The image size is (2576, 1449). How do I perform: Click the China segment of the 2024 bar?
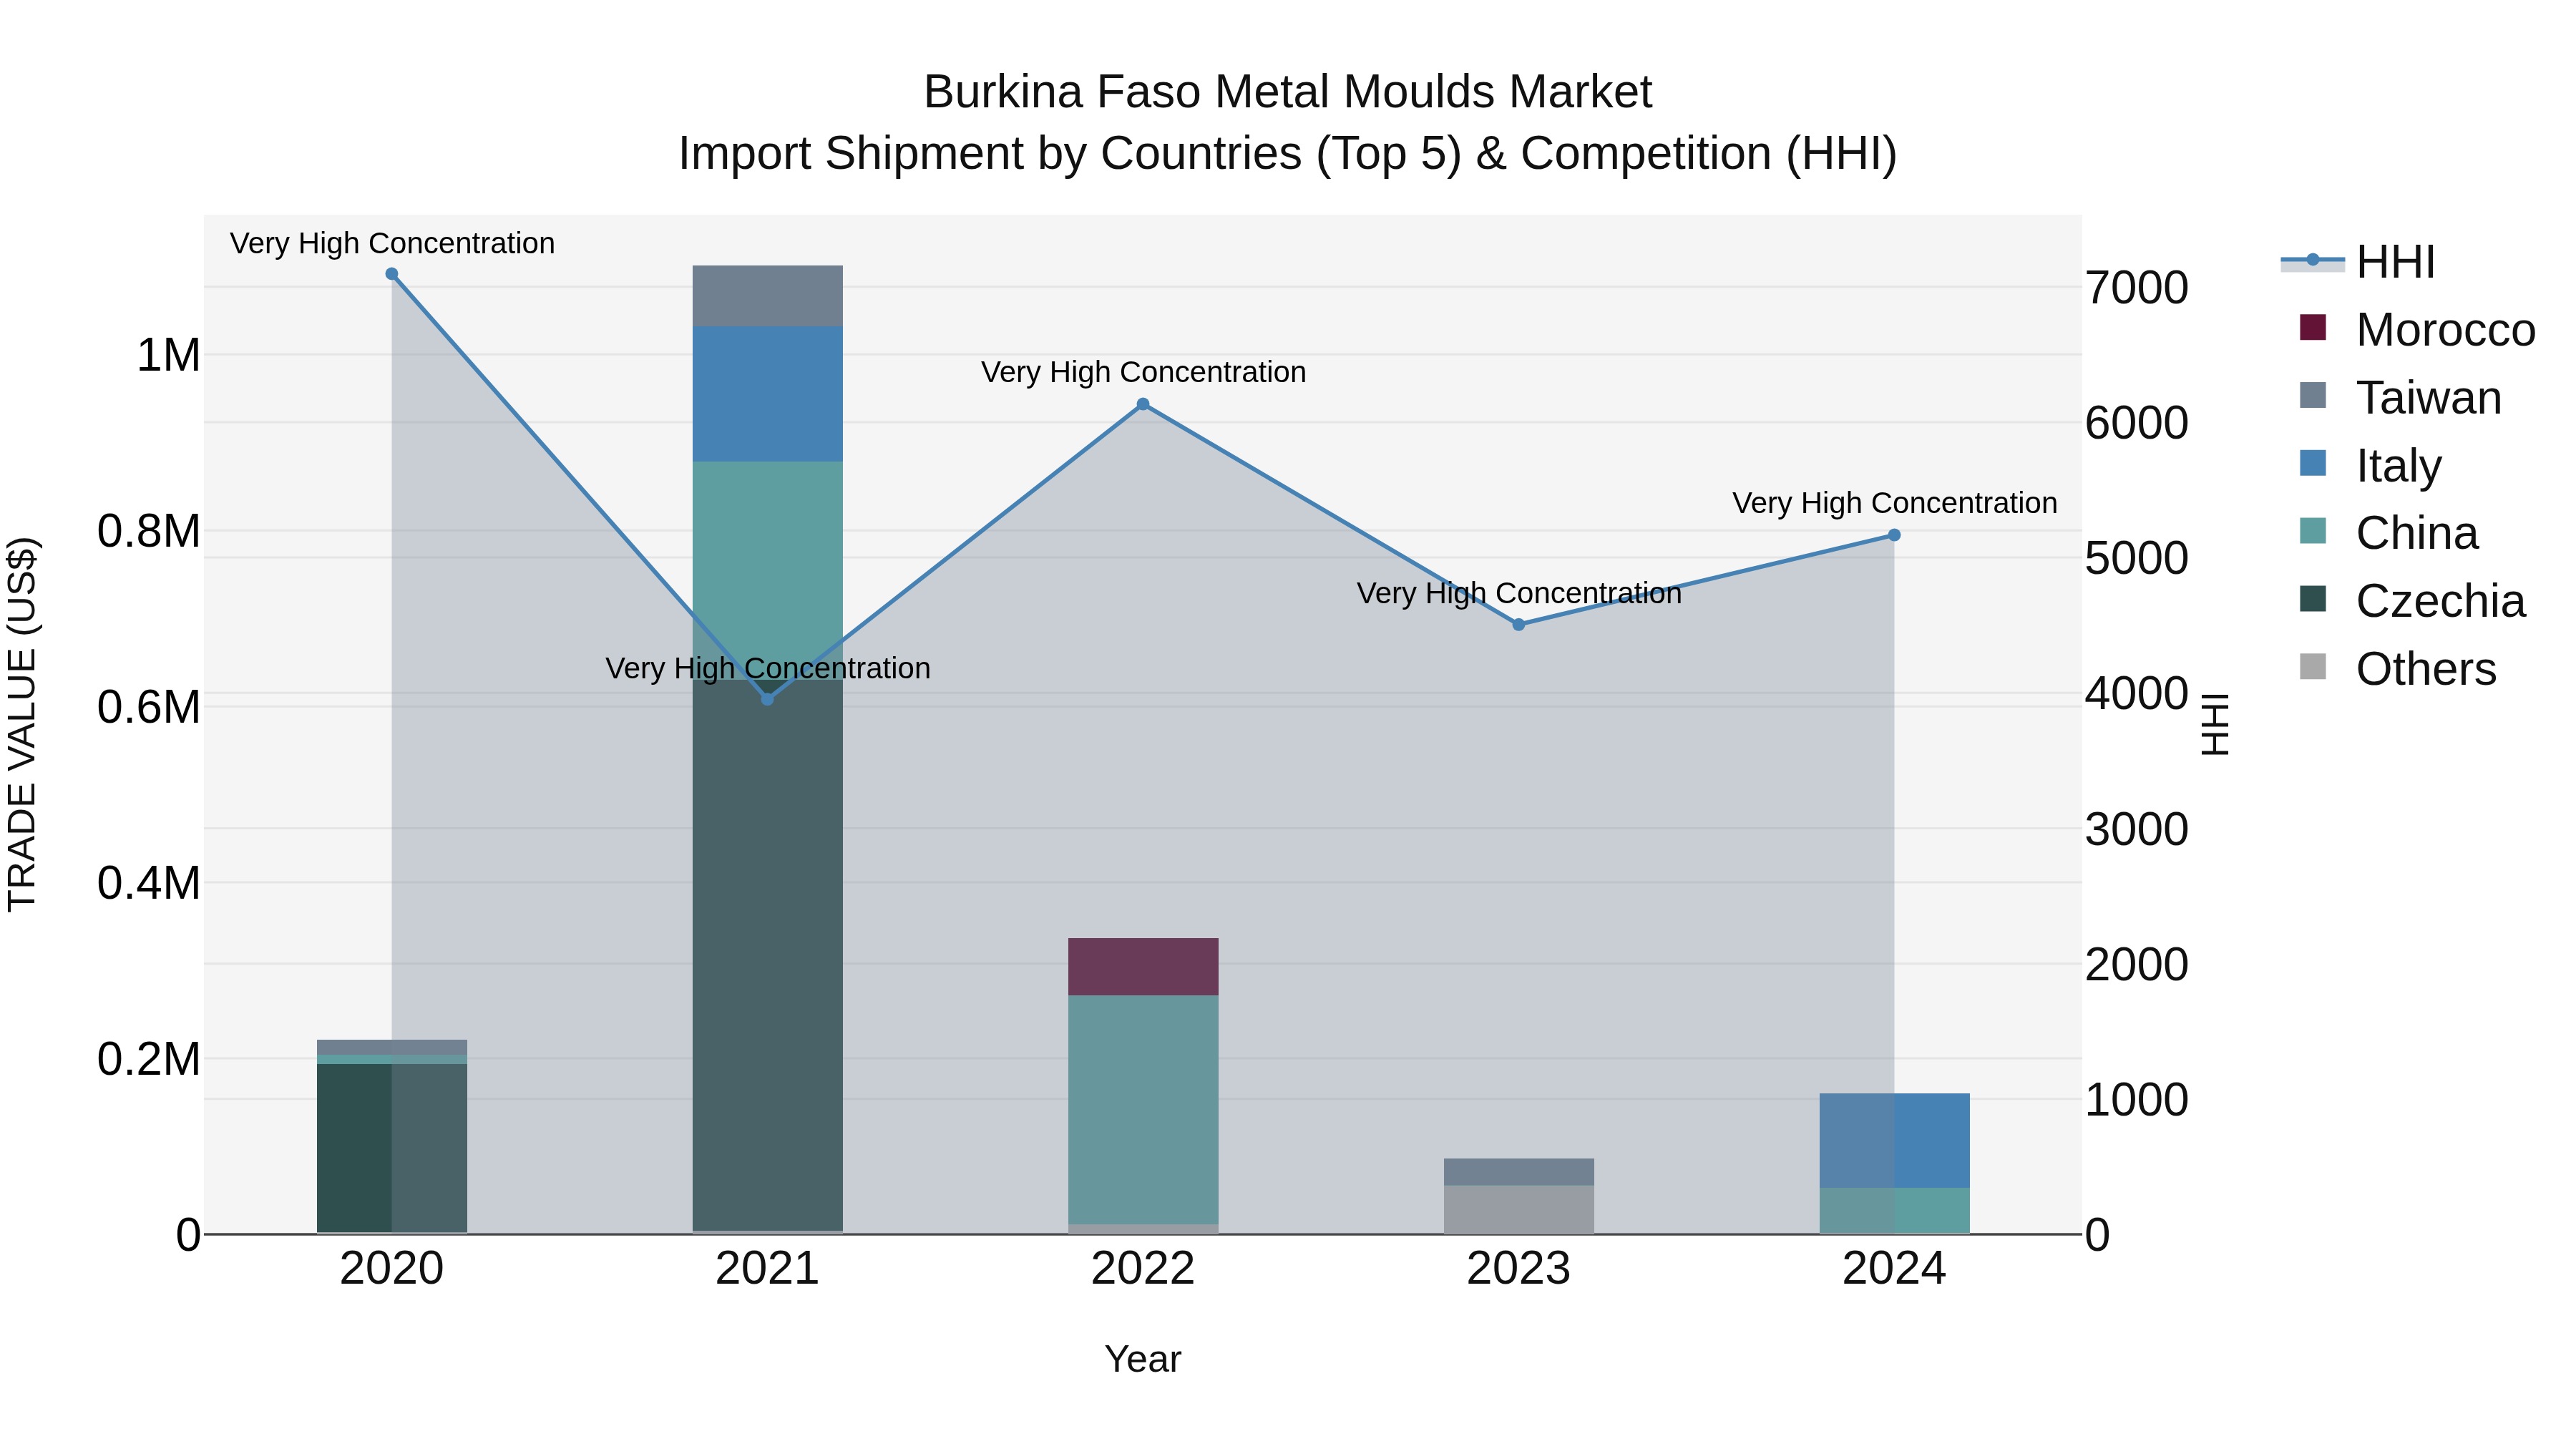pyautogui.click(x=1894, y=1211)
